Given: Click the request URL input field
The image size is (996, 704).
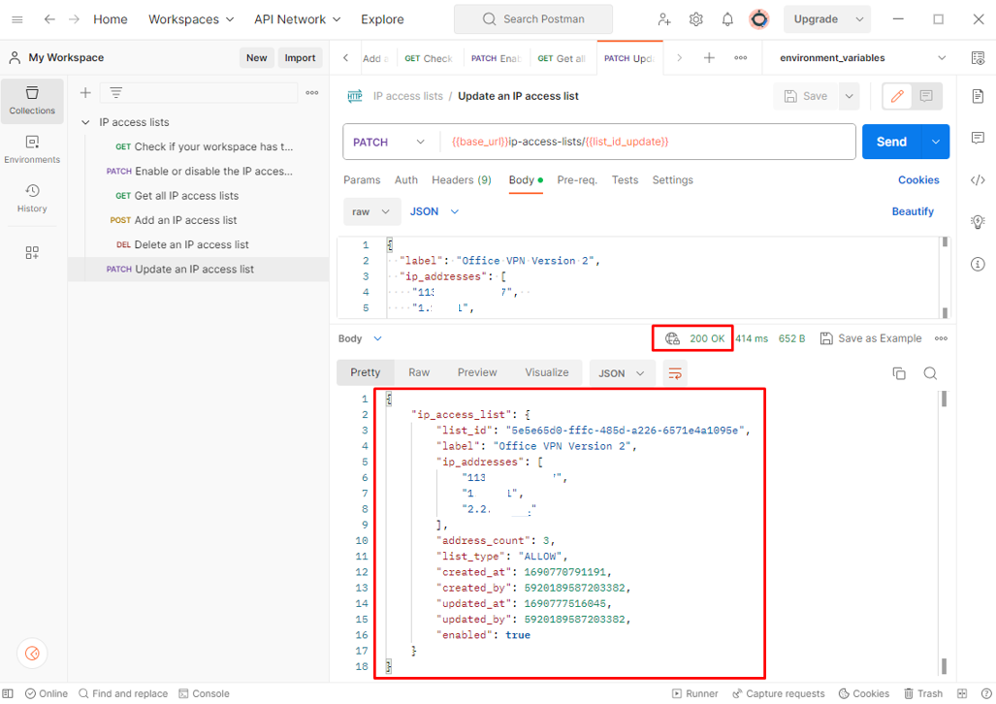Looking at the screenshot, I should (648, 142).
